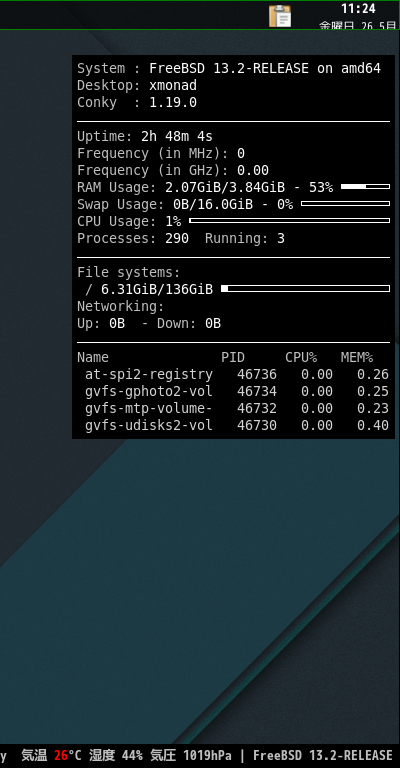Screen dimensions: 400x768
Task: Click the 'Processes: 290' text
Action: pos(133,239)
